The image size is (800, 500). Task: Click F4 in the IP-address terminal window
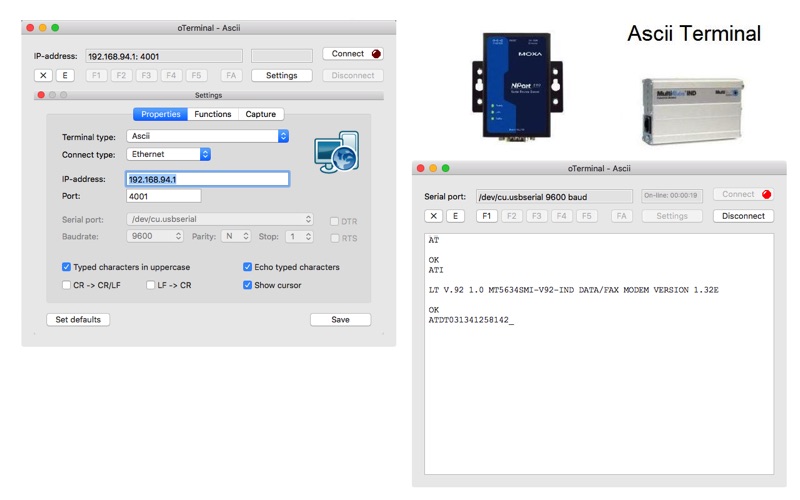click(171, 76)
